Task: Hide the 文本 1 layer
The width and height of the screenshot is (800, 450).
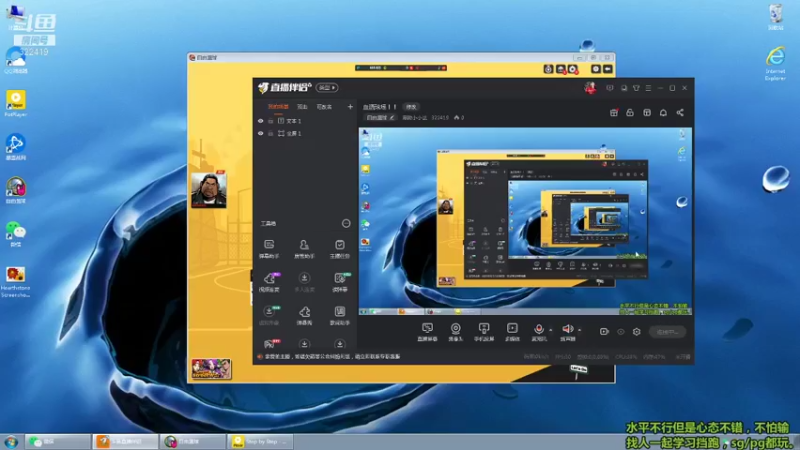Action: (261, 121)
